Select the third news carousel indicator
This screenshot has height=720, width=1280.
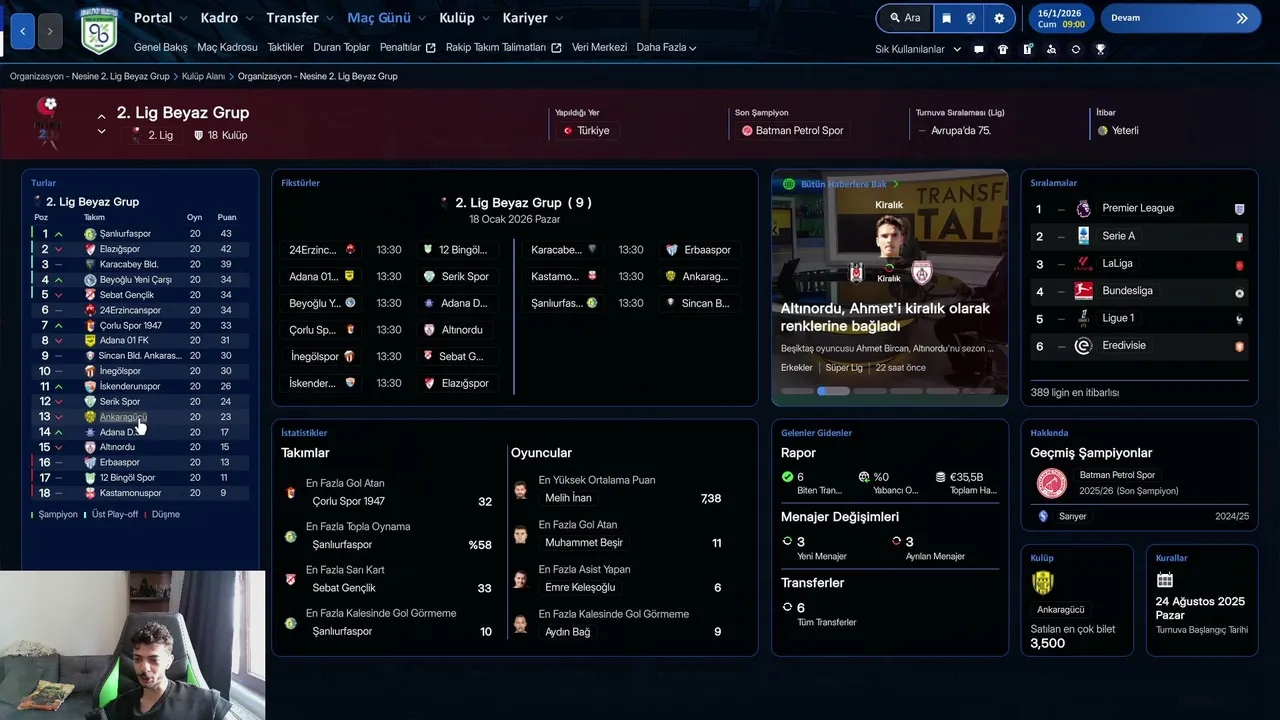point(870,391)
